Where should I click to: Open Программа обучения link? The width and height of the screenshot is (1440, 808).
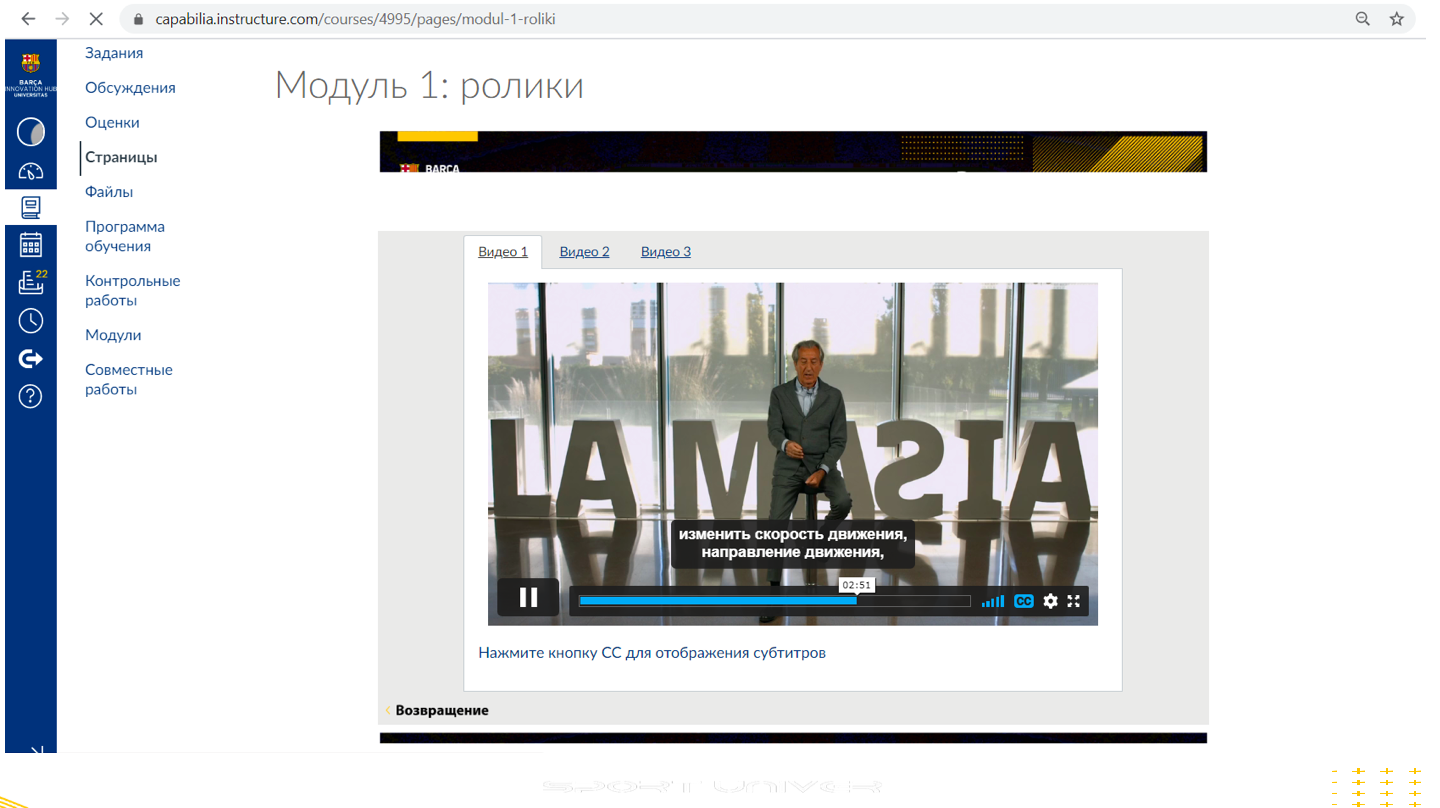(125, 236)
